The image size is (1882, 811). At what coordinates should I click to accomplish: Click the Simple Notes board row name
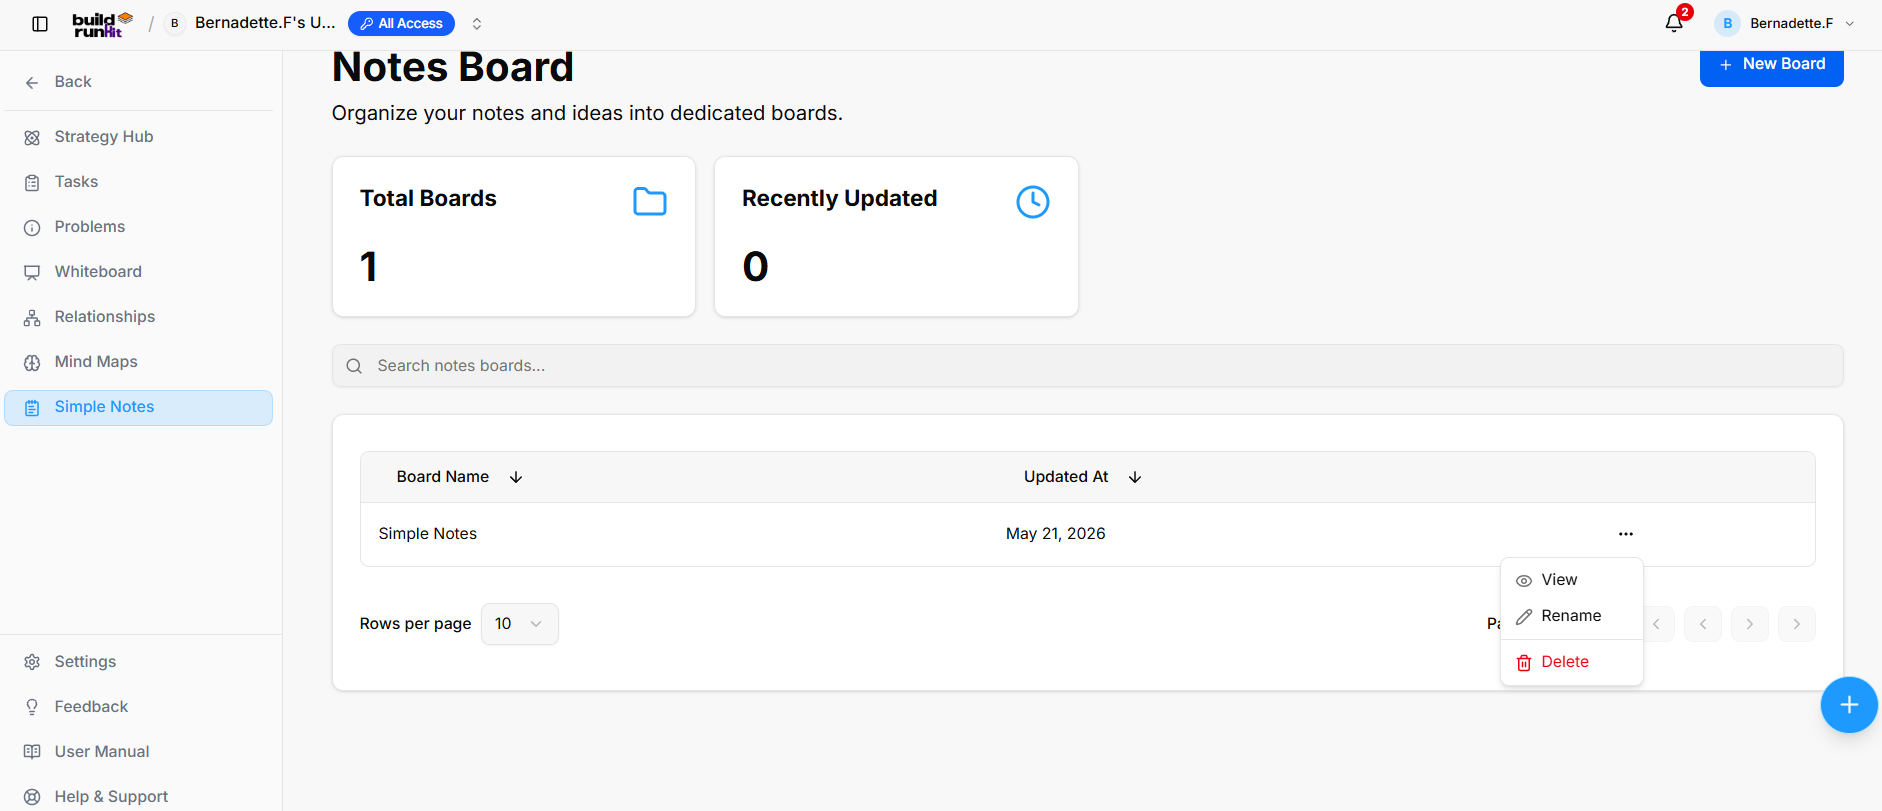pyautogui.click(x=428, y=534)
